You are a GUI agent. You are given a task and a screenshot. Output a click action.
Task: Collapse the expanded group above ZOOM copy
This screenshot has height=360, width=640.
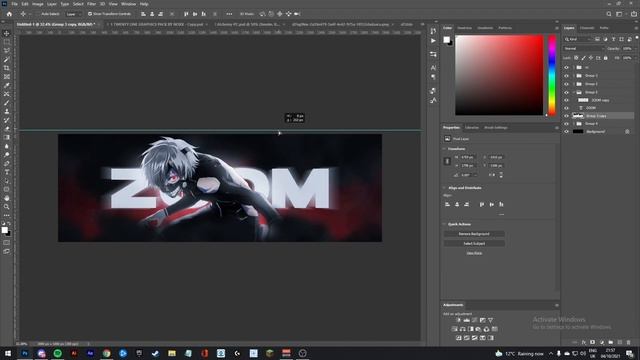pos(573,92)
